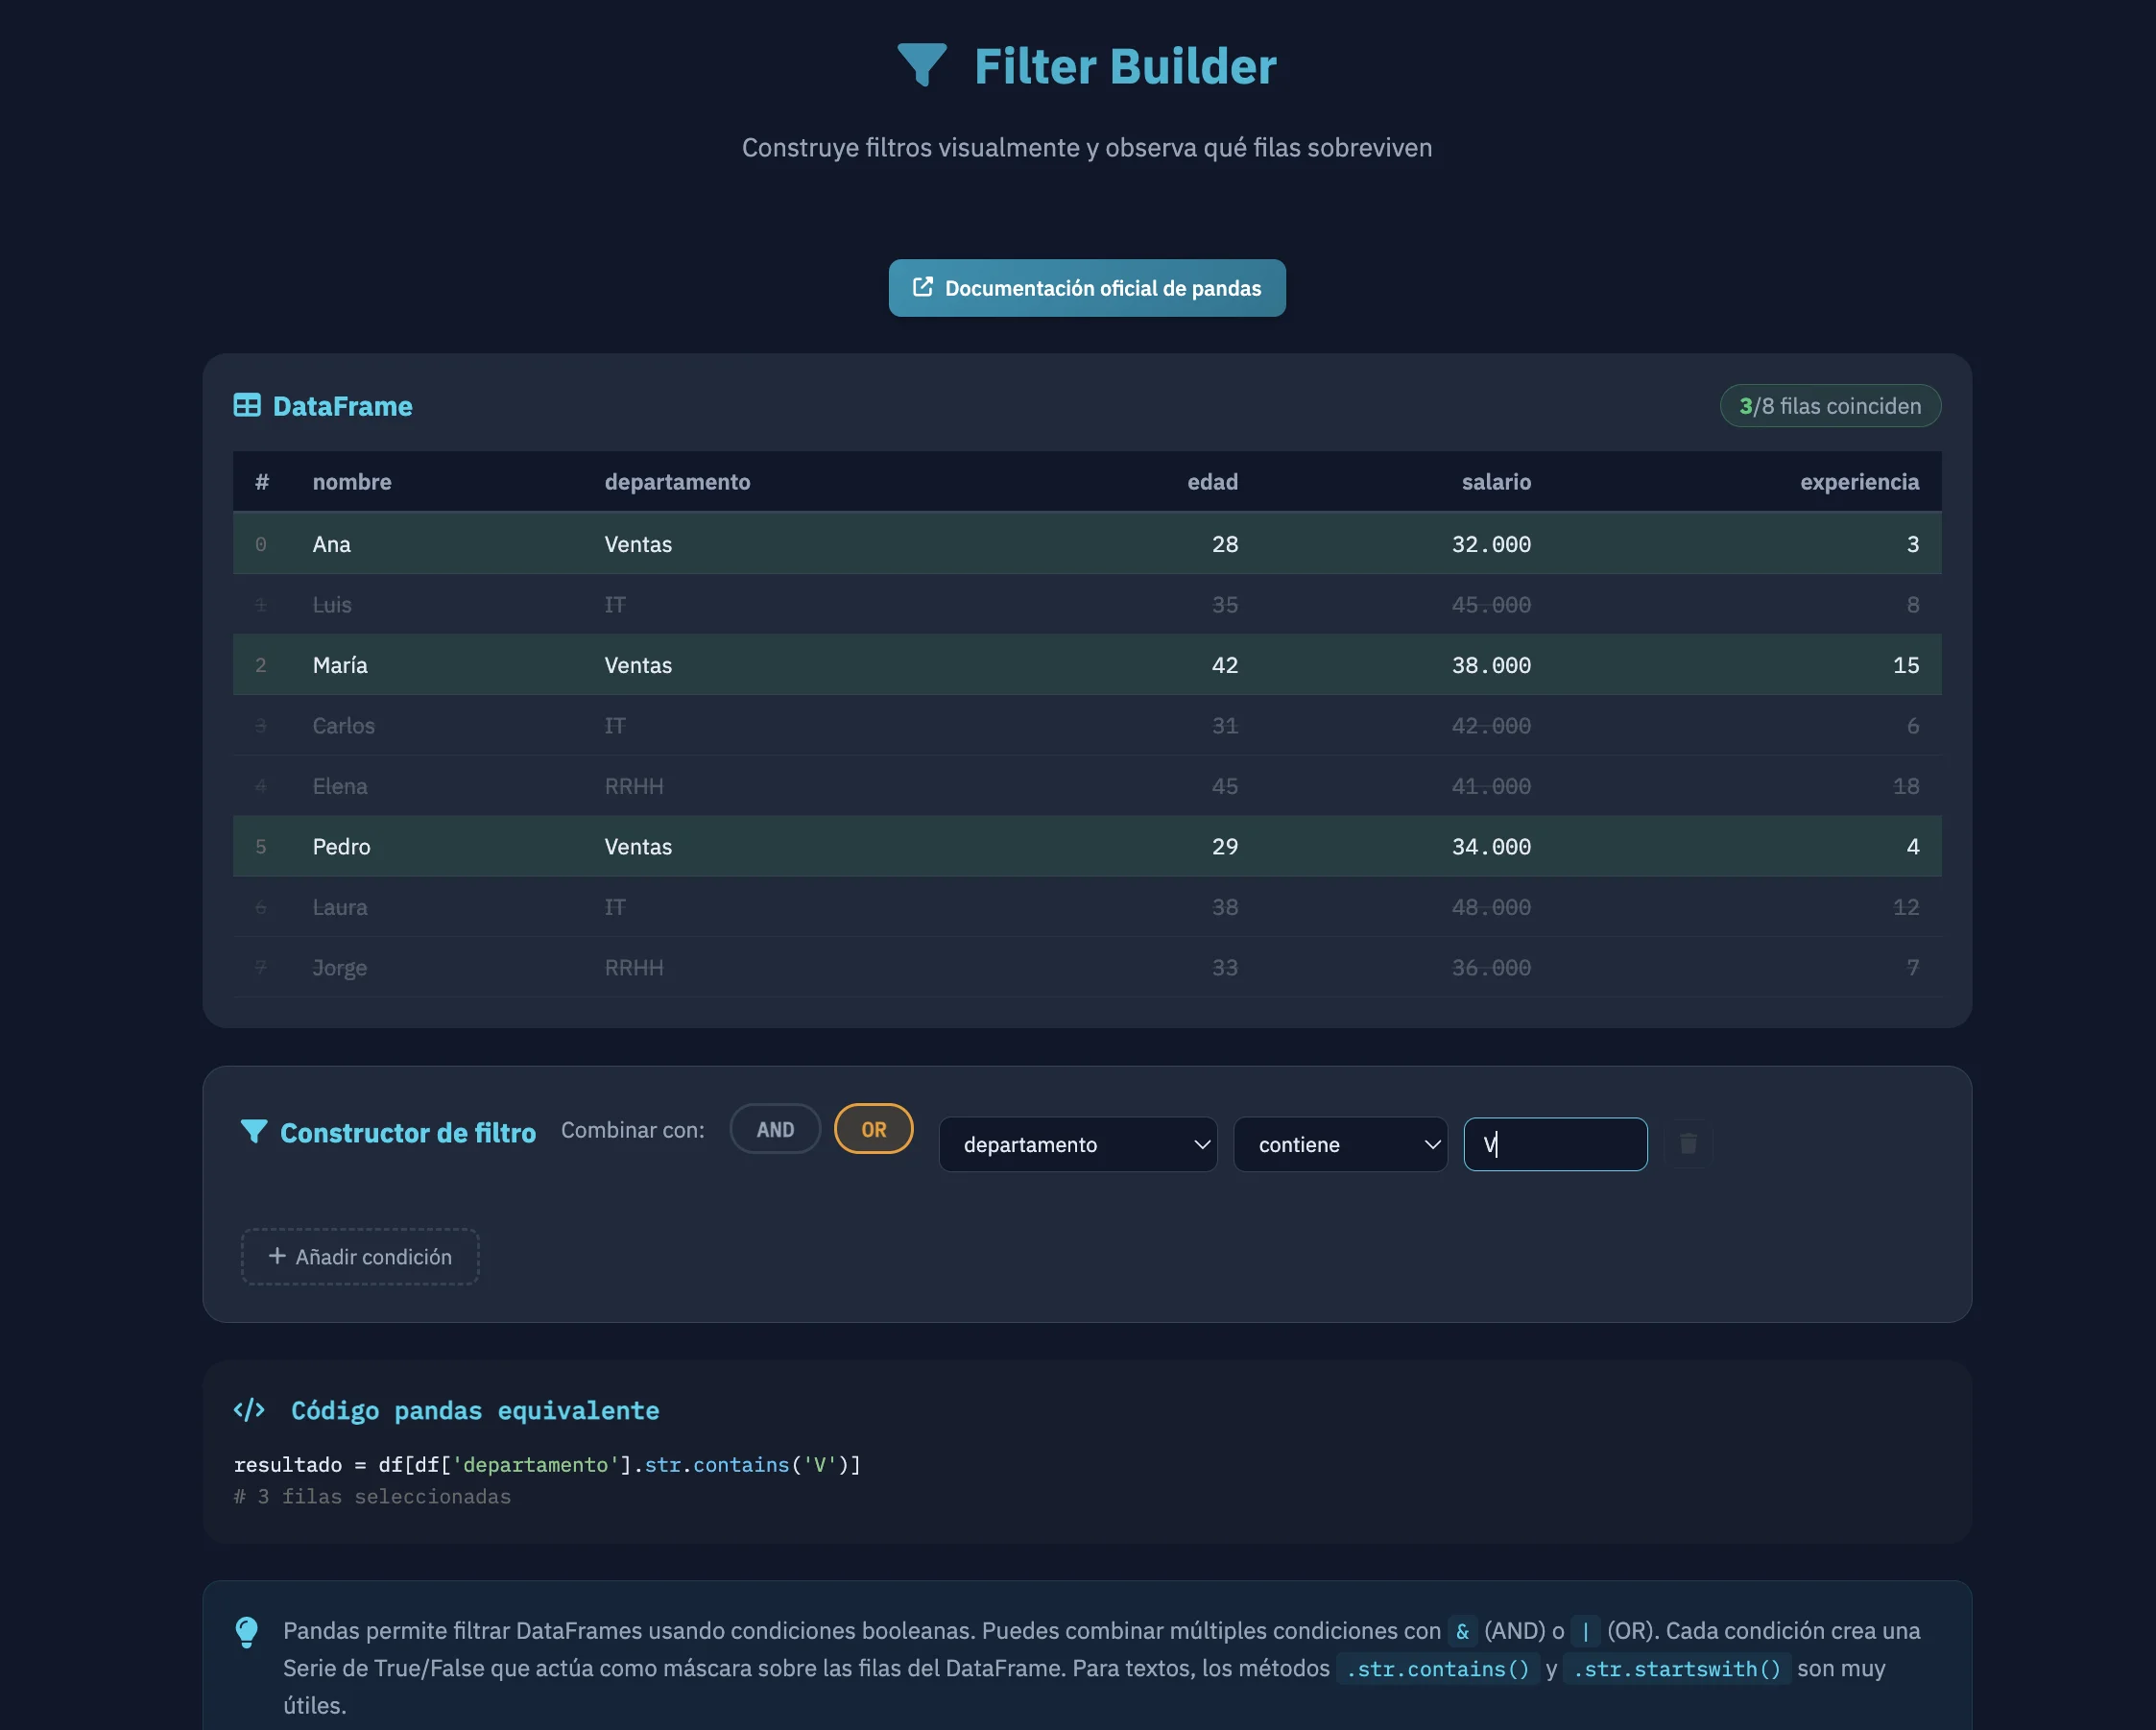Click the code brackets icon beside Código pandas
2156x1730 pixels.
249,1409
